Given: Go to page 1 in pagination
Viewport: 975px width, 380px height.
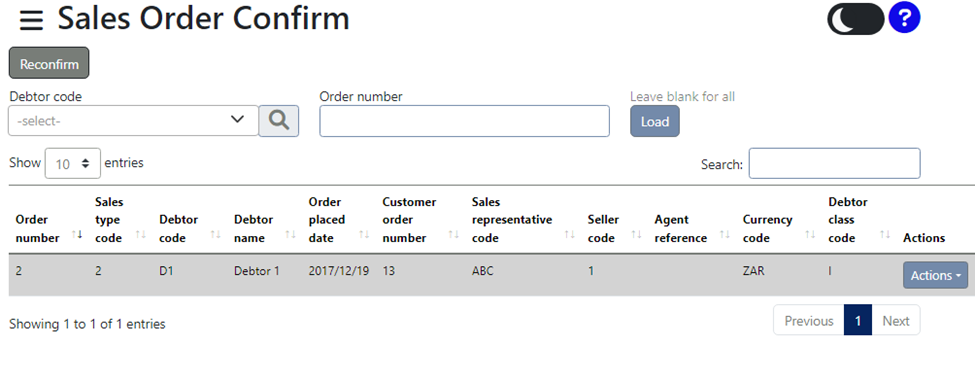Looking at the screenshot, I should (857, 320).
